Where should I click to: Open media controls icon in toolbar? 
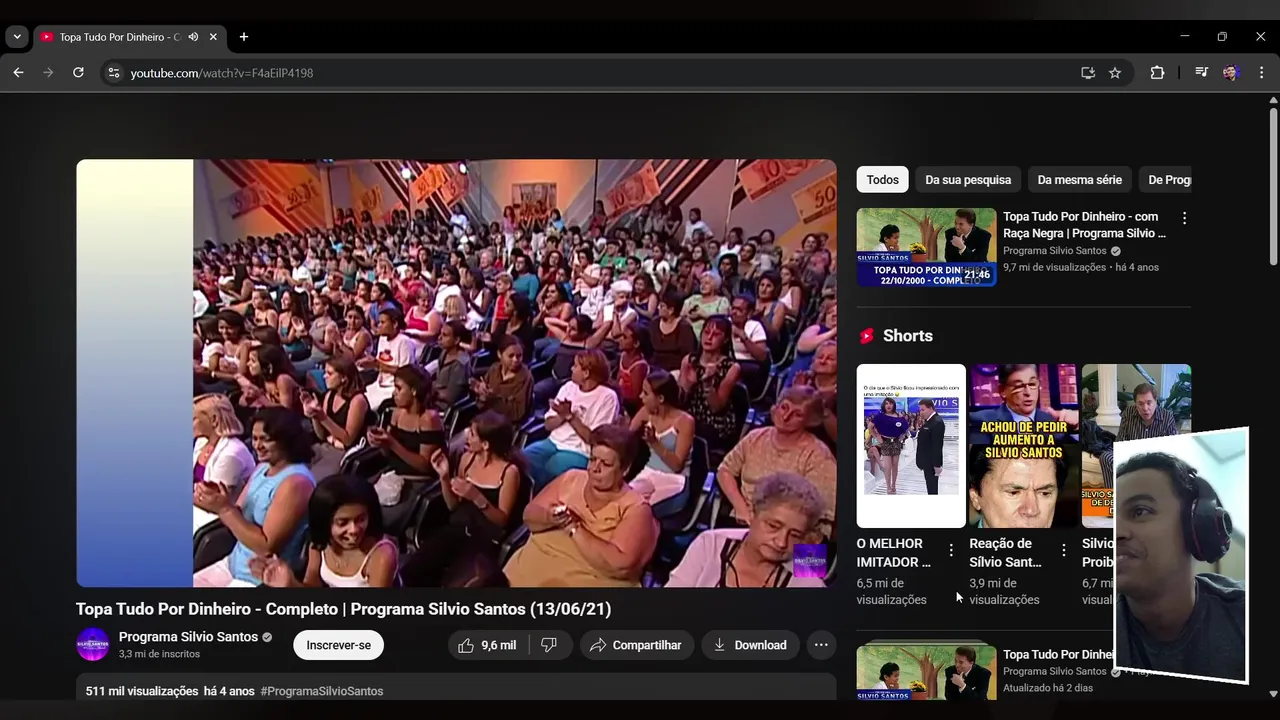click(1201, 73)
